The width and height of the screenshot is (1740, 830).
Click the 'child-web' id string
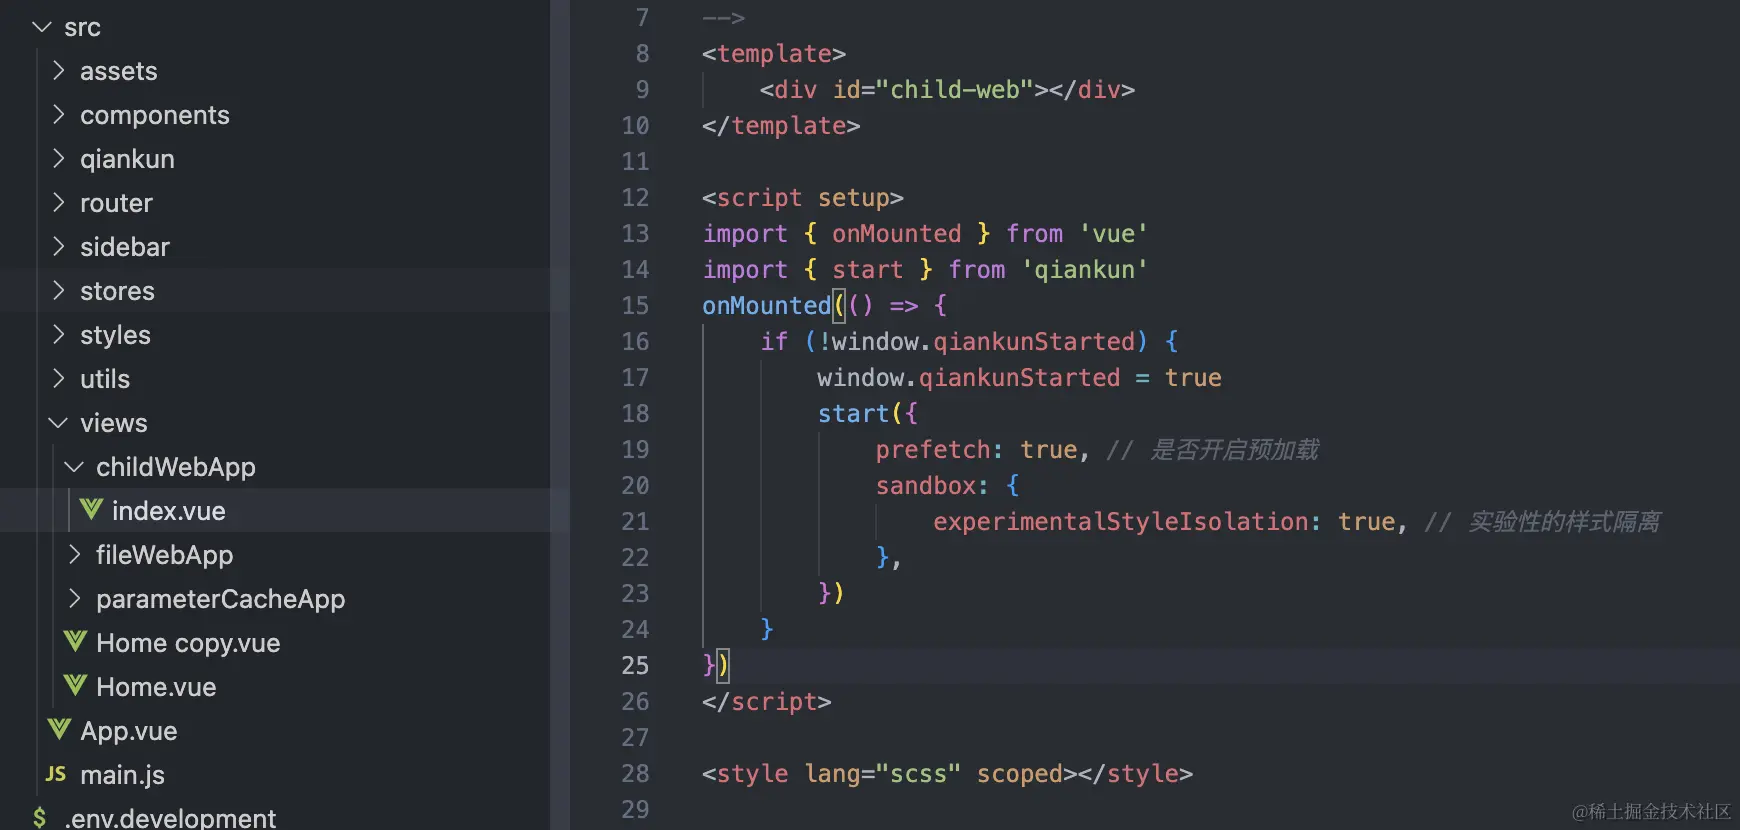pos(955,90)
